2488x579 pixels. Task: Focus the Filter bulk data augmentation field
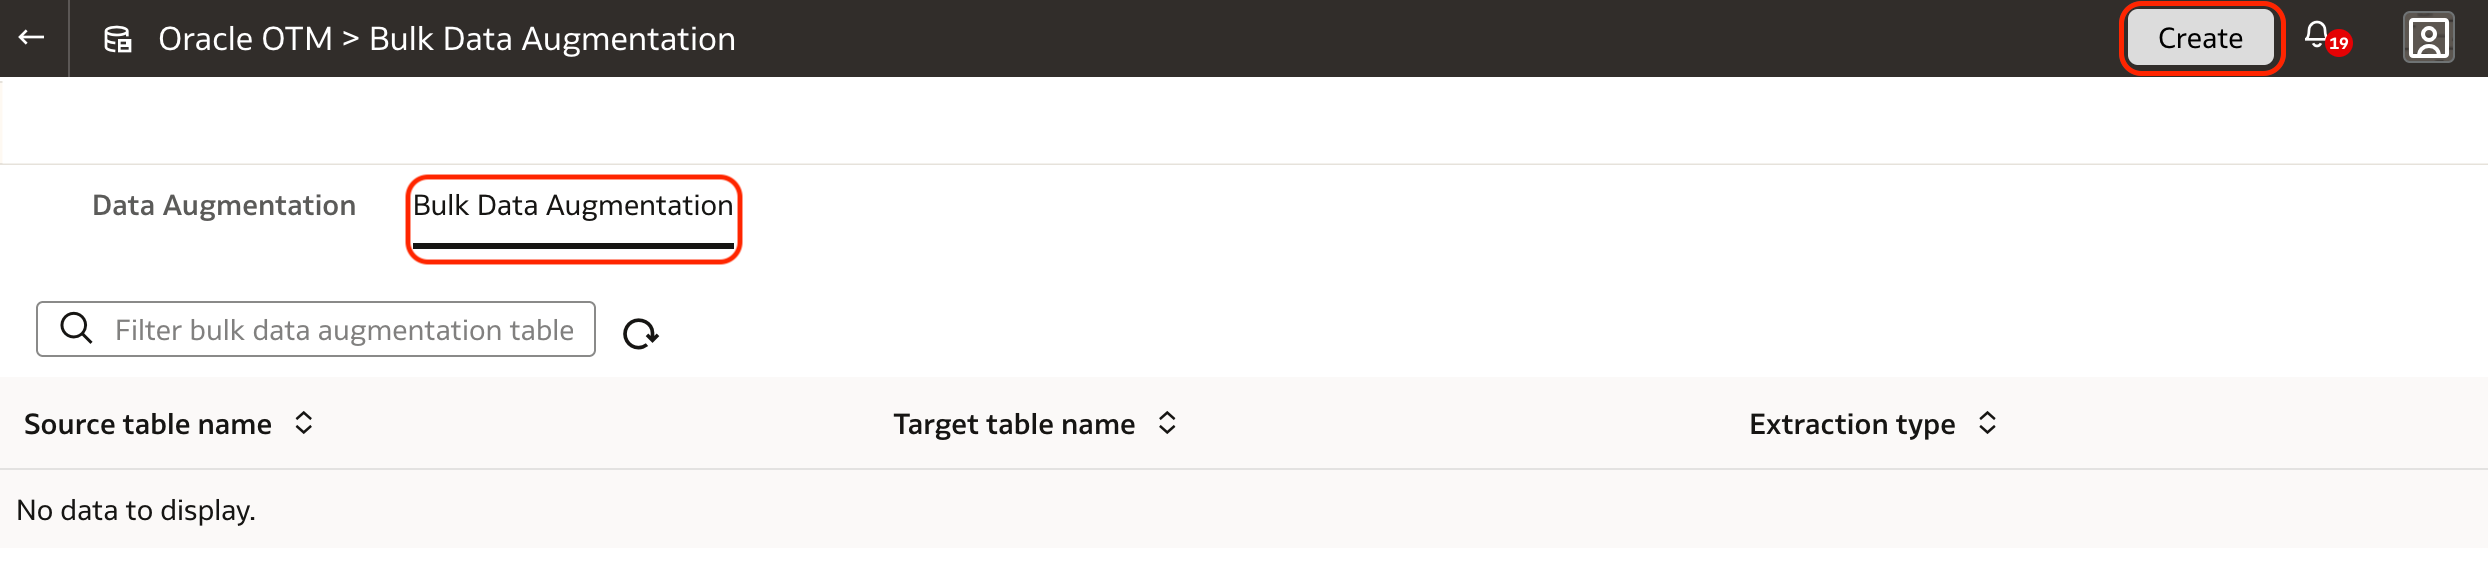344,330
